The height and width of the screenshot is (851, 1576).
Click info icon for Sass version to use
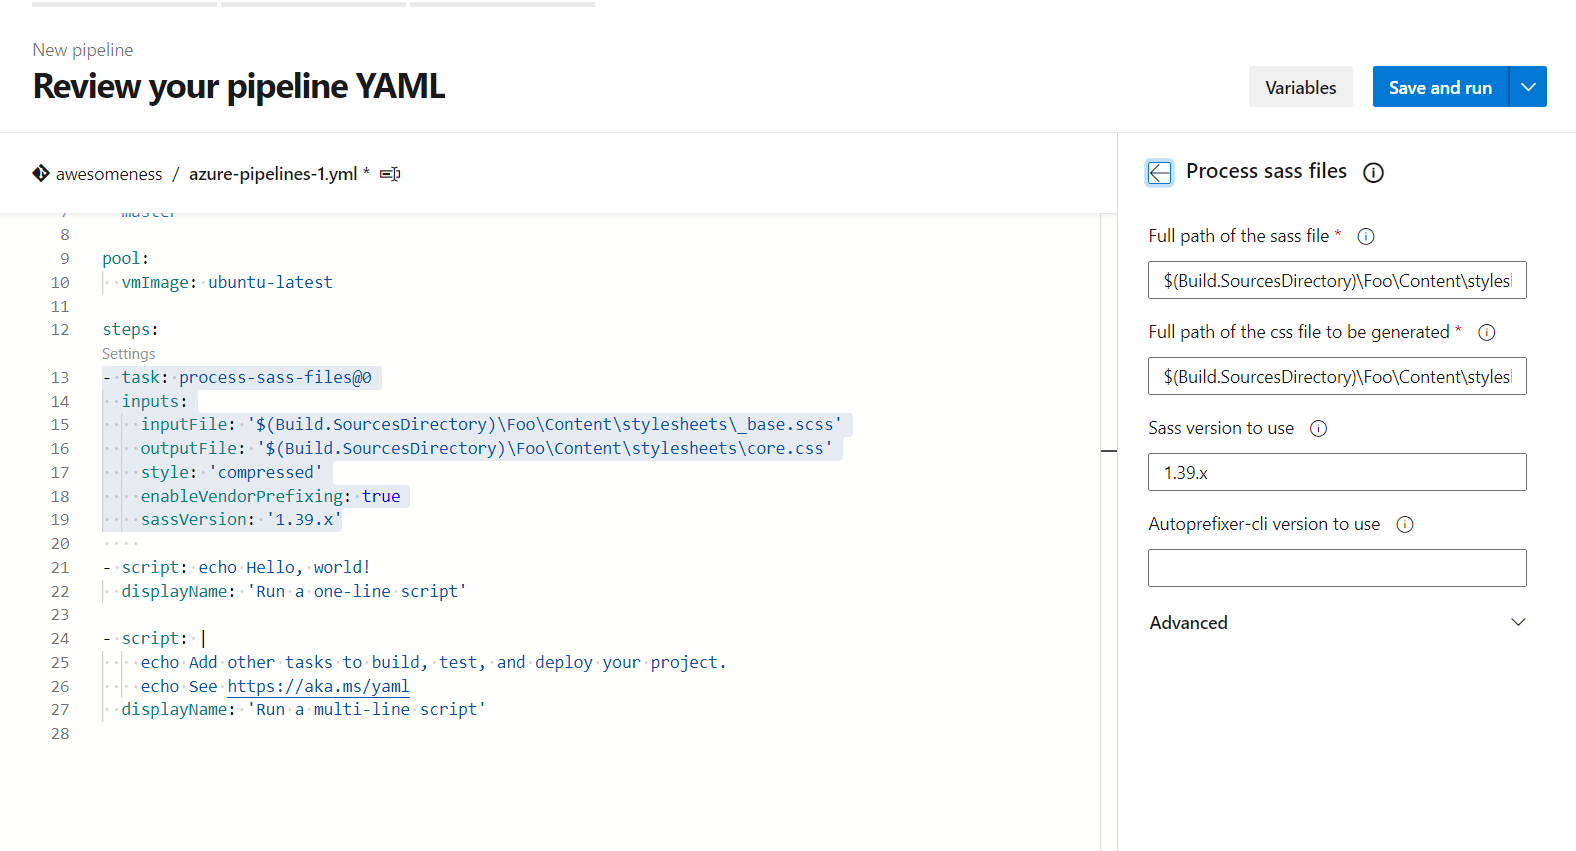pos(1319,429)
